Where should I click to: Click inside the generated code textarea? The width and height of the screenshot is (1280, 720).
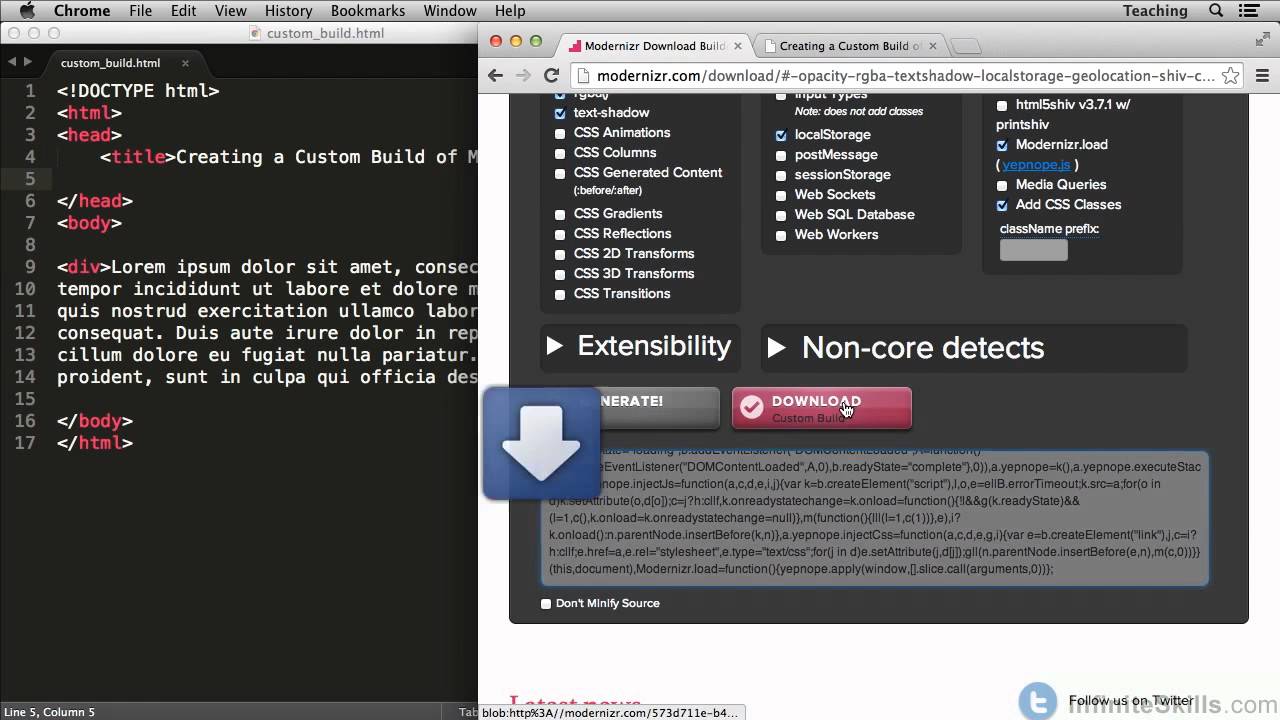click(874, 518)
